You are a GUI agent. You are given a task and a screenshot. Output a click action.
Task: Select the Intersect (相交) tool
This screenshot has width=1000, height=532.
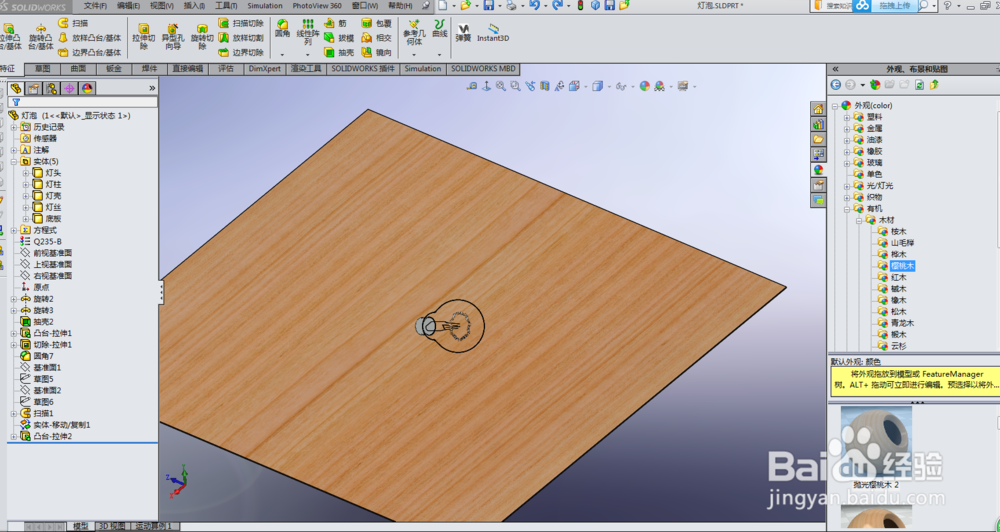pos(376,38)
